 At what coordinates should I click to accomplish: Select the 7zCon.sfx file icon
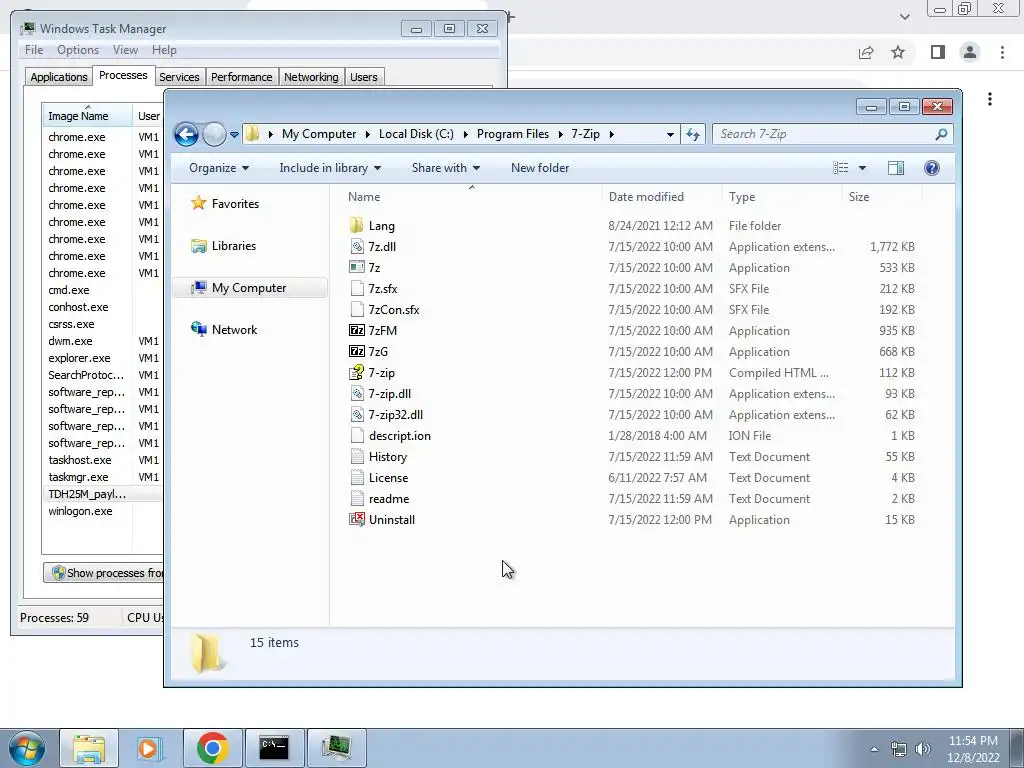[357, 309]
